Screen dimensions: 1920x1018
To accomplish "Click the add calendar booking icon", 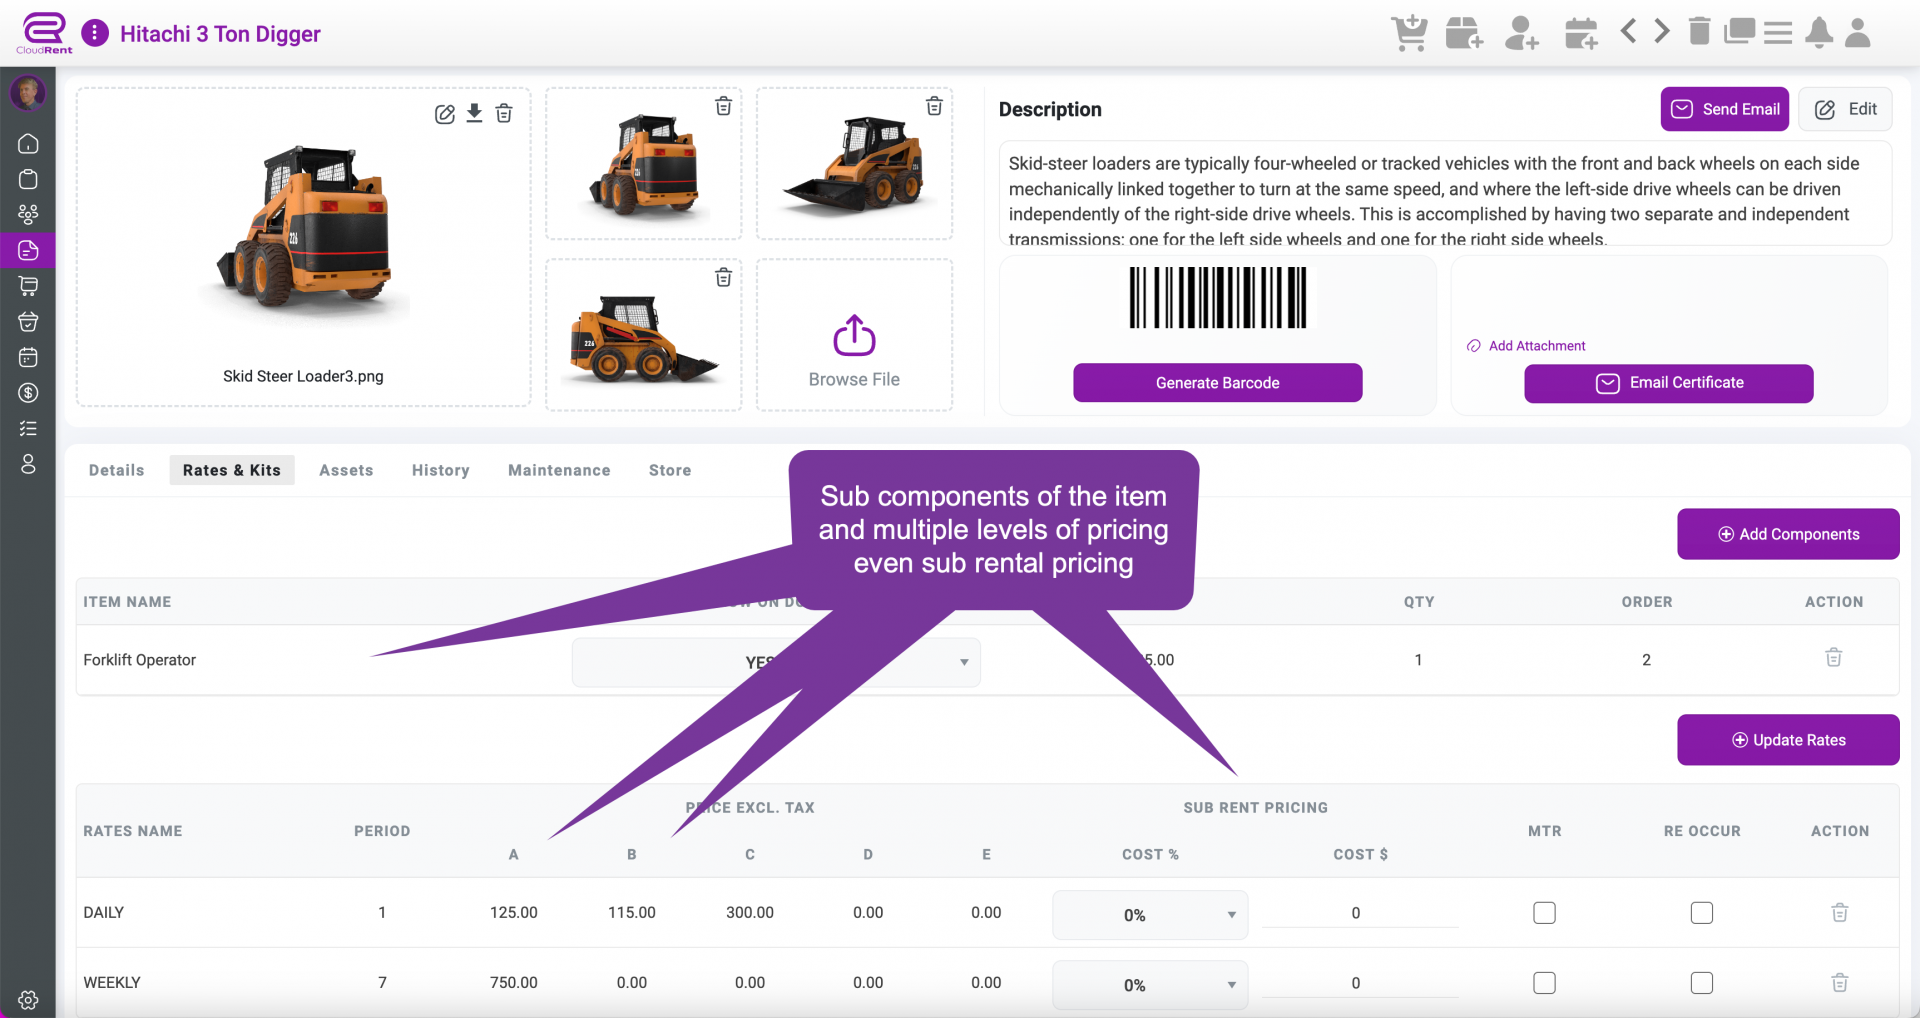I will point(1581,33).
